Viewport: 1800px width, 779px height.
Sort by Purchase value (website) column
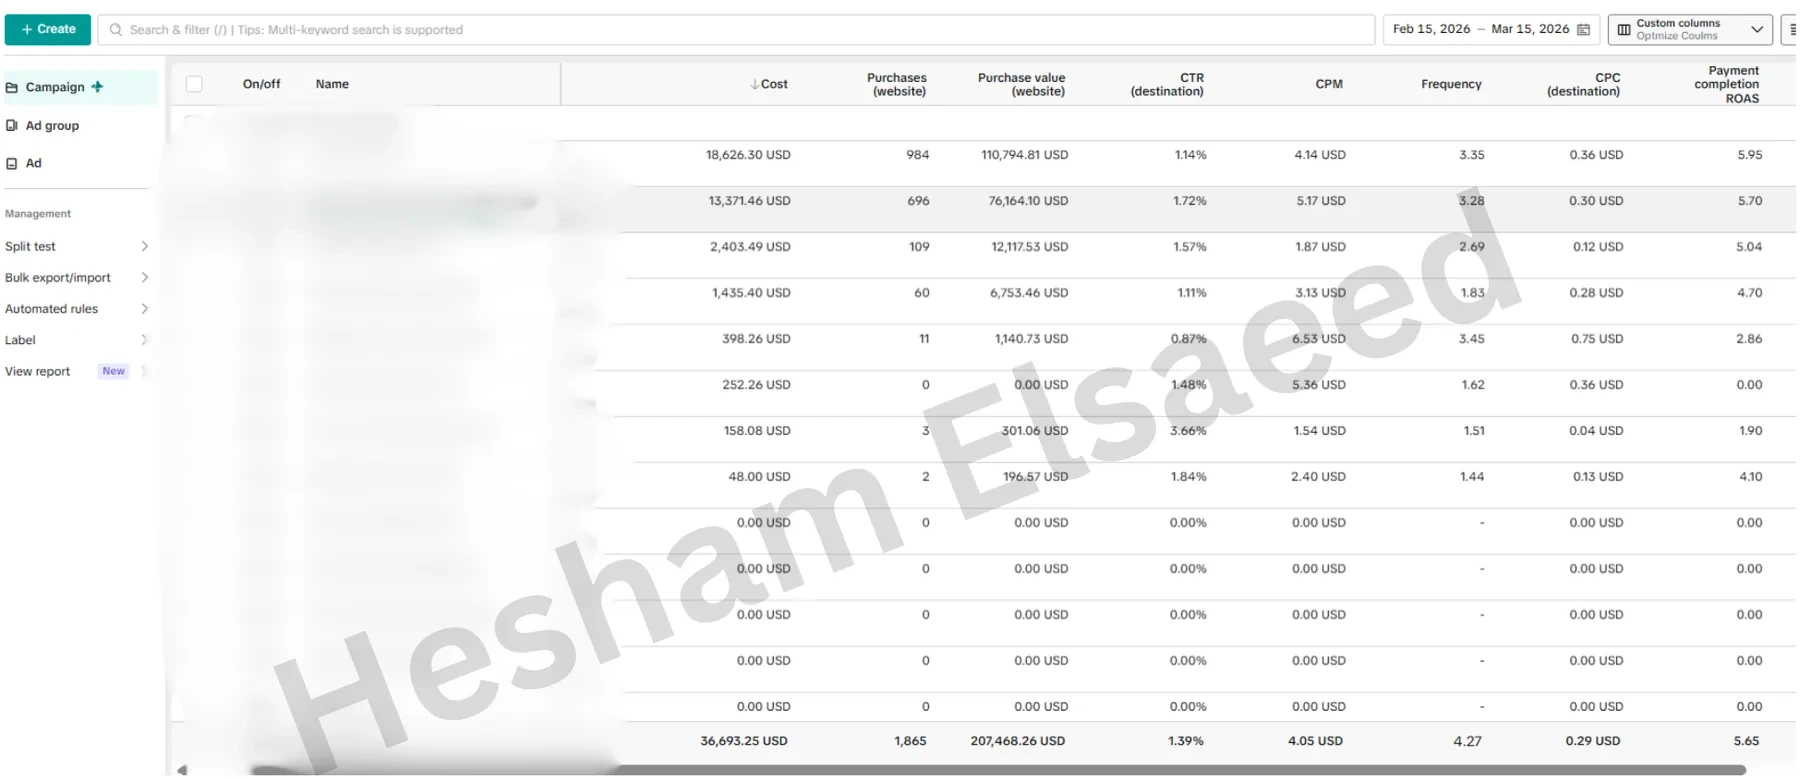(1021, 84)
